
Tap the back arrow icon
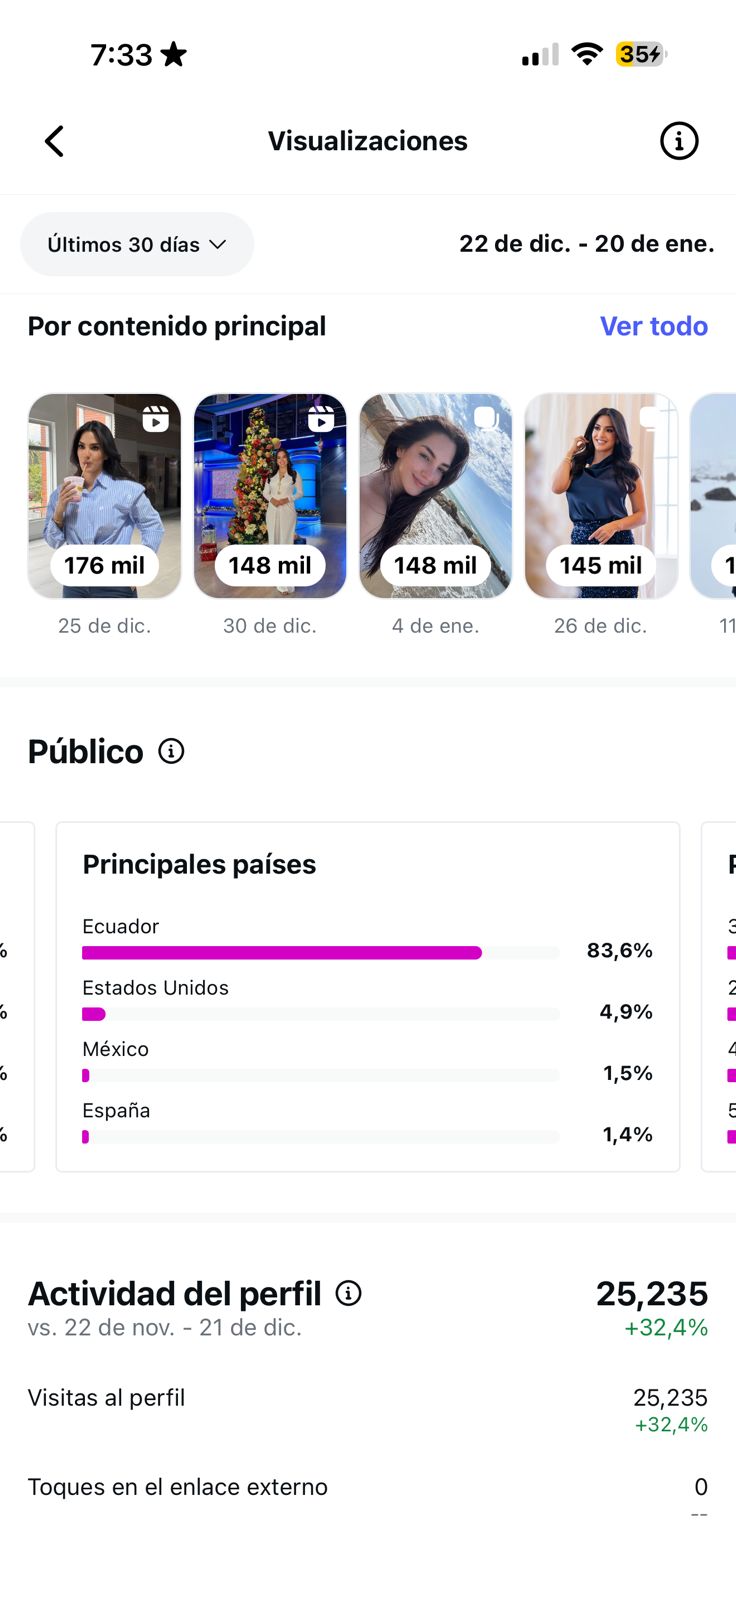pos(55,141)
